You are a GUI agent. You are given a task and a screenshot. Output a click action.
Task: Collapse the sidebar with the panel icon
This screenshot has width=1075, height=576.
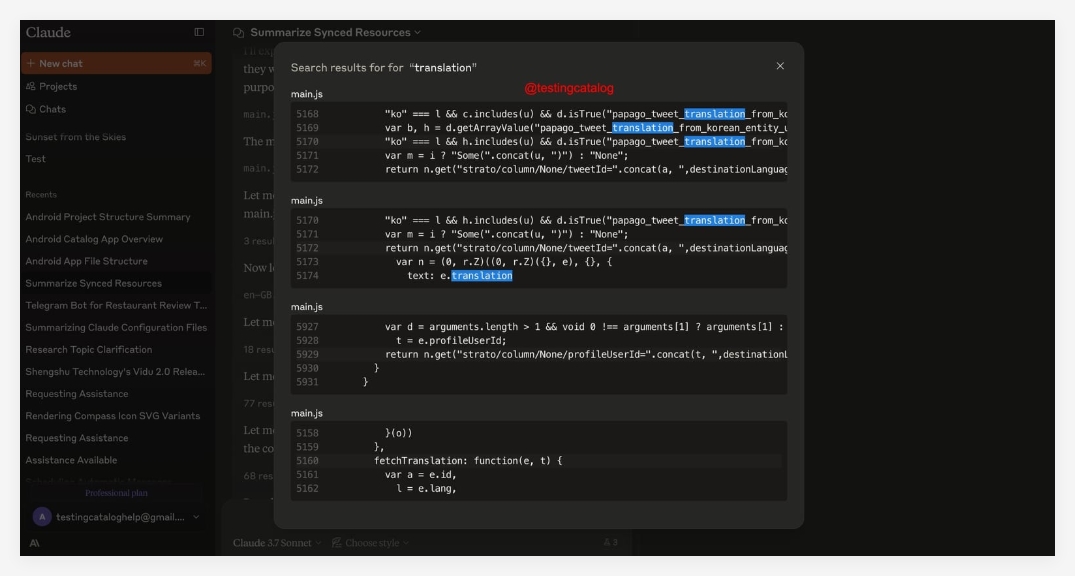(199, 33)
